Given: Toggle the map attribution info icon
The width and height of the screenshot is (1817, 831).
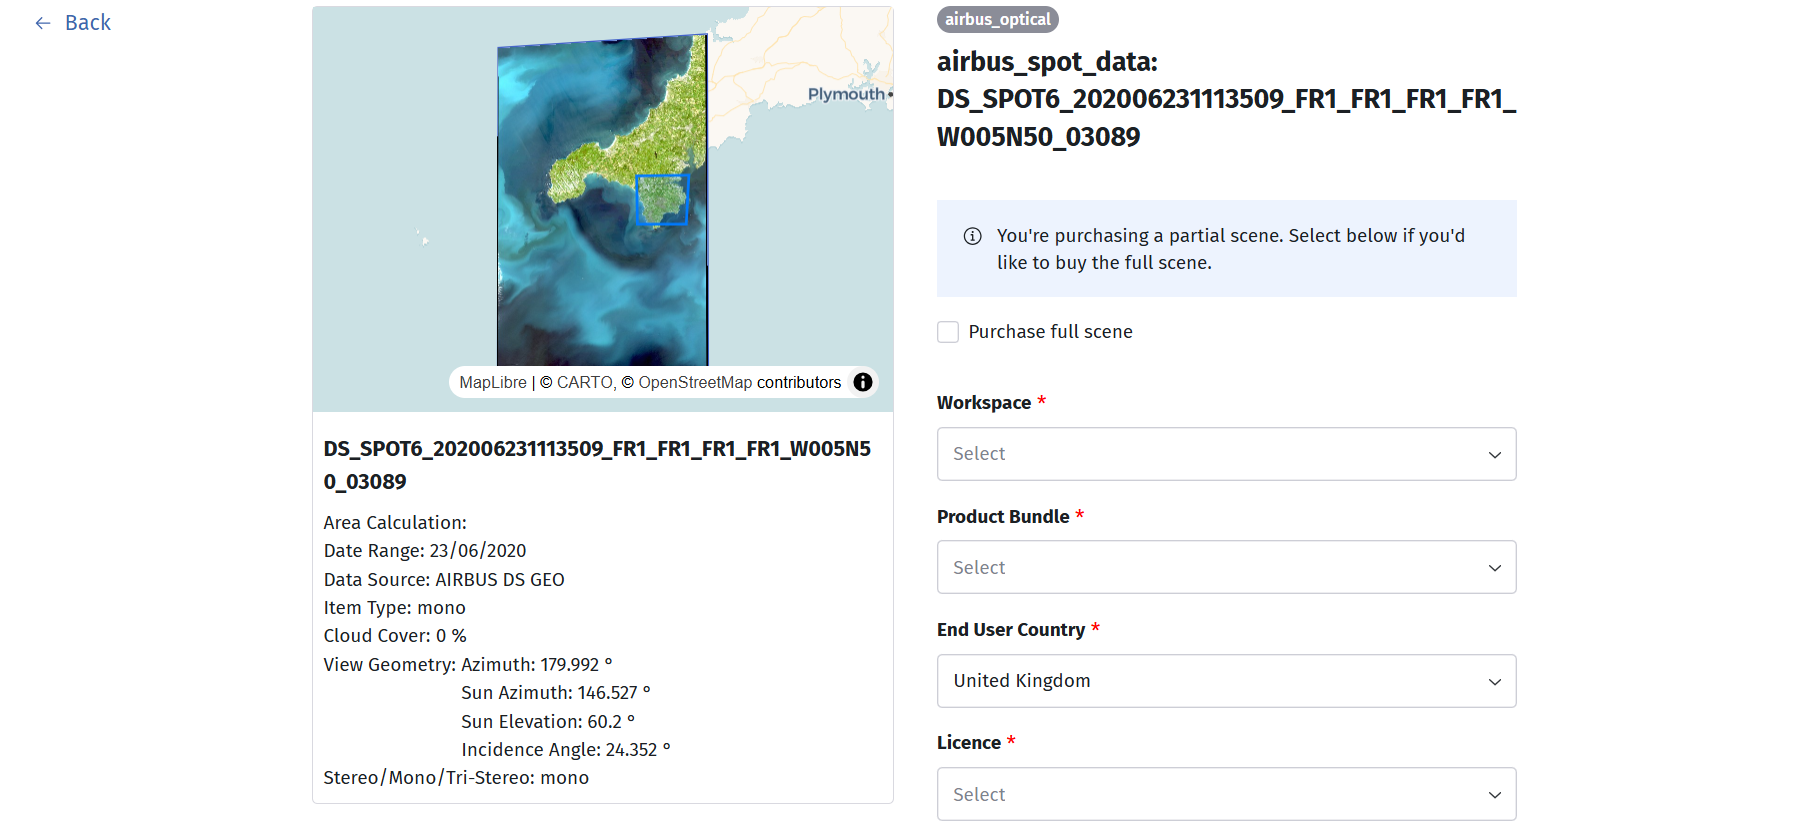Looking at the screenshot, I should pyautogui.click(x=862, y=382).
